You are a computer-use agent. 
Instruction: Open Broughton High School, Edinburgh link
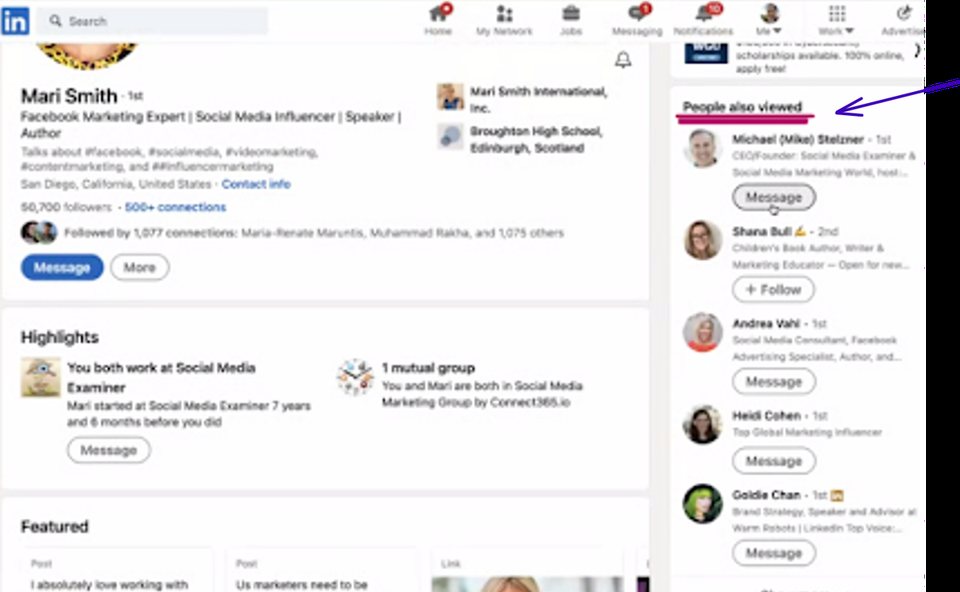coord(536,140)
